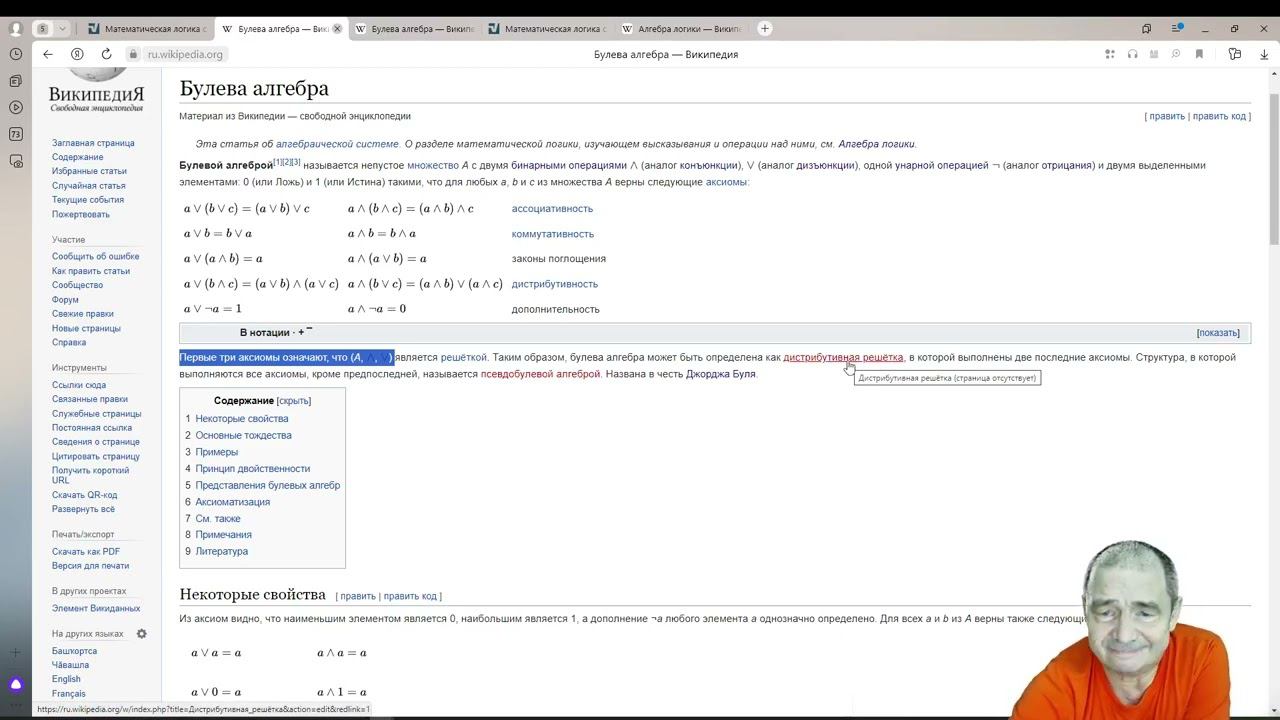Bookmark this page with the bookmark icon
Image resolution: width=1280 pixels, height=720 pixels.
tap(1199, 54)
